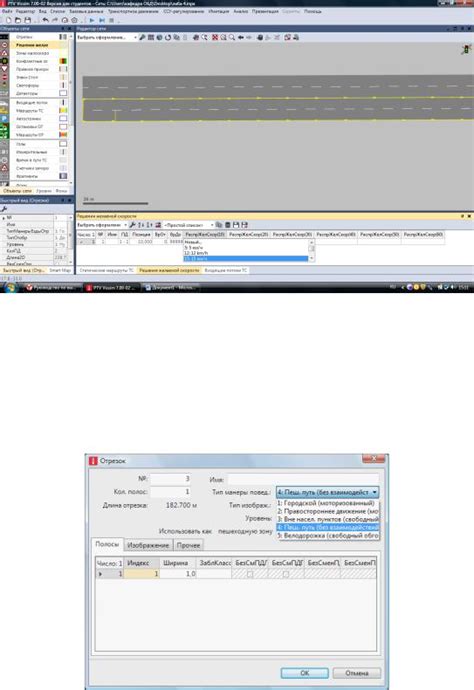Switch to the Прочее tab in dialog
This screenshot has width=474, height=690.
coord(188,545)
